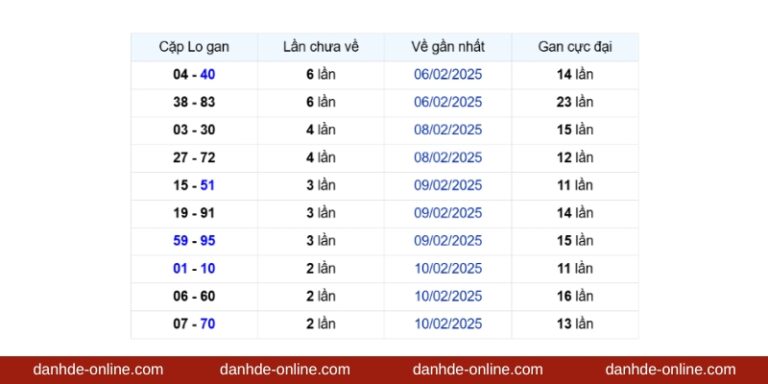
Task: Select the pair cell '38 - 83'
Action: 194,102
